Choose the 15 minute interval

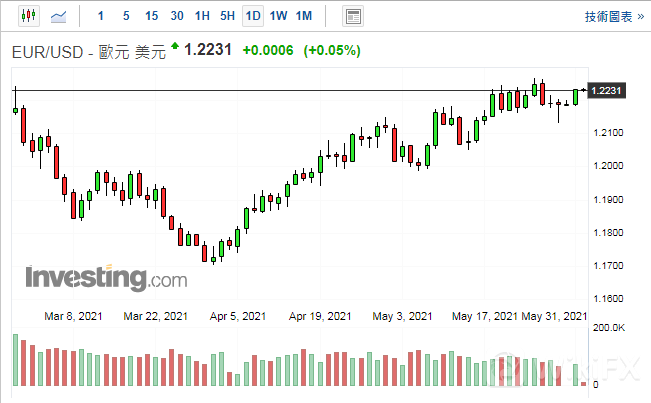click(151, 16)
